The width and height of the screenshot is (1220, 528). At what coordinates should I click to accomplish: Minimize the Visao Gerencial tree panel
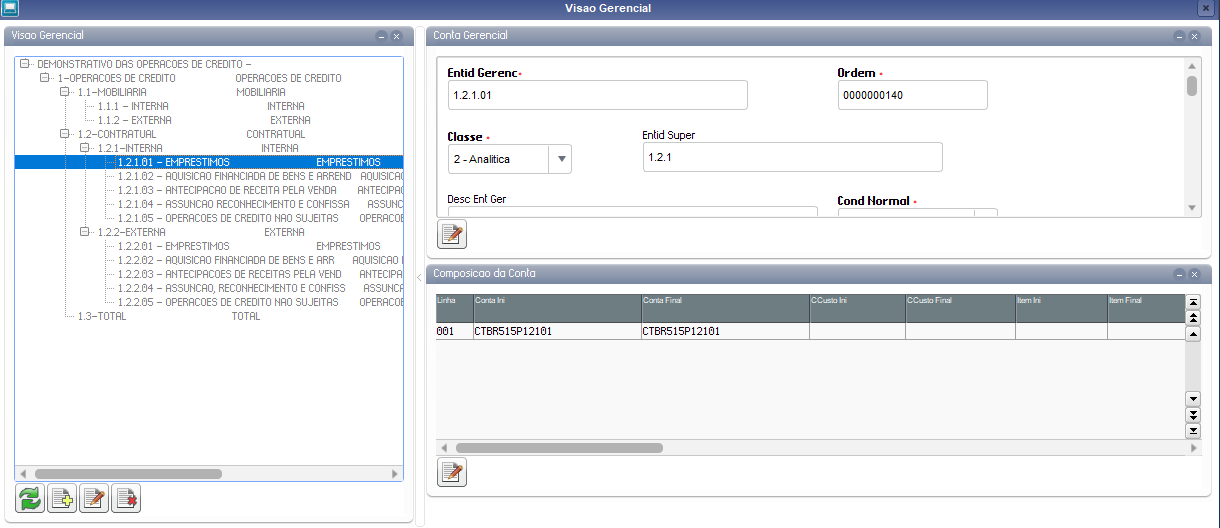point(381,36)
